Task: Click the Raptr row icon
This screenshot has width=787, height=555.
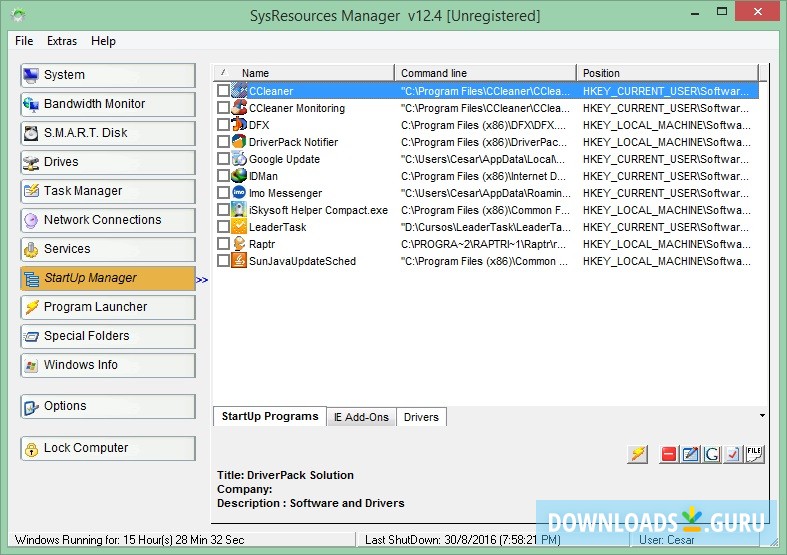Action: [239, 244]
